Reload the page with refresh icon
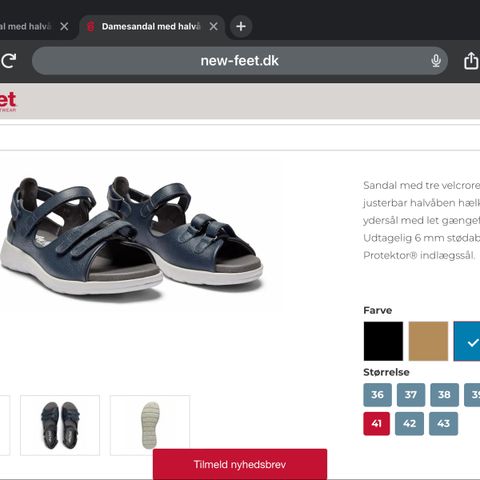 pyautogui.click(x=8, y=61)
